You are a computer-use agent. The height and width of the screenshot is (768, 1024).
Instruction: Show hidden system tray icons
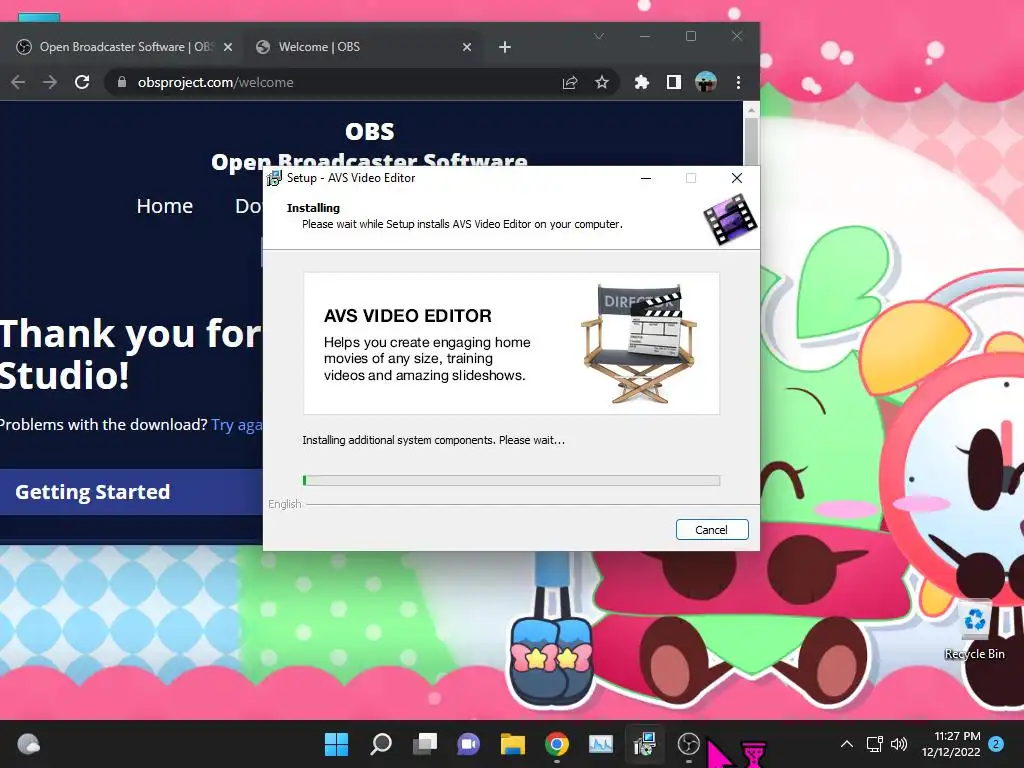pos(846,744)
